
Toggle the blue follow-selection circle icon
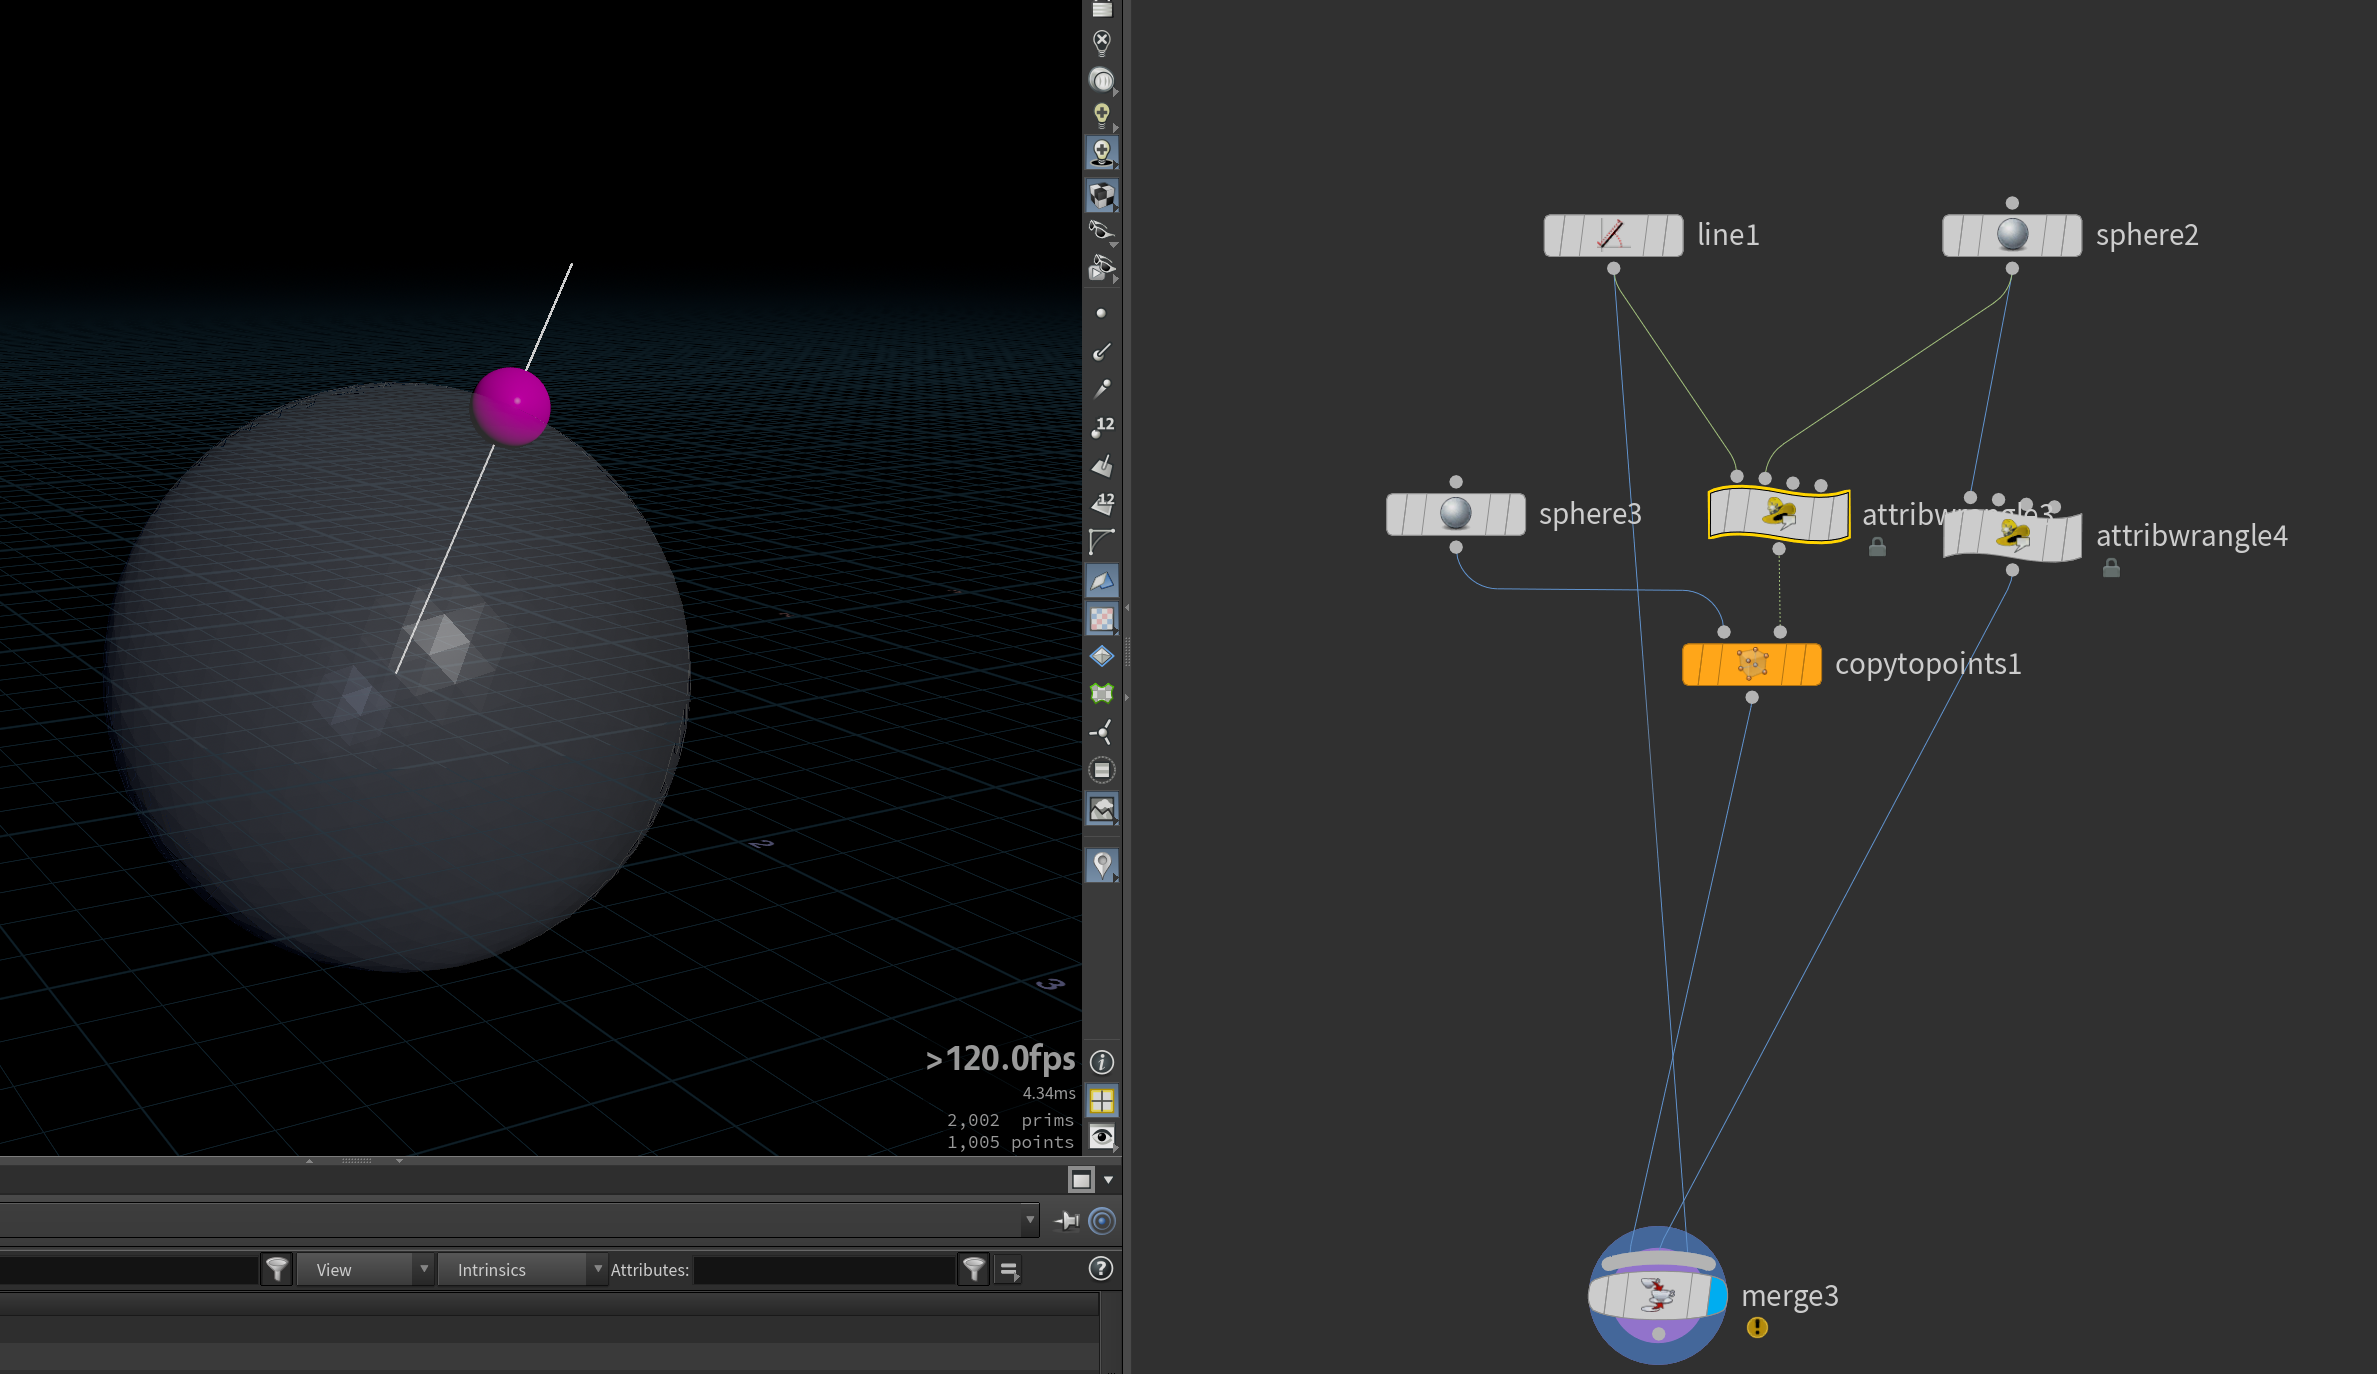click(x=1101, y=1220)
